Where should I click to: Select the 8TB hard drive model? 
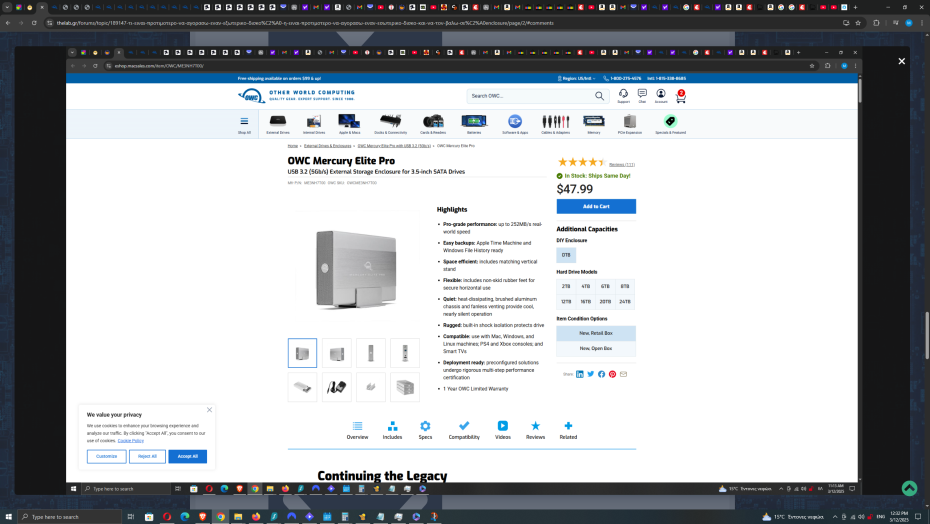(625, 286)
